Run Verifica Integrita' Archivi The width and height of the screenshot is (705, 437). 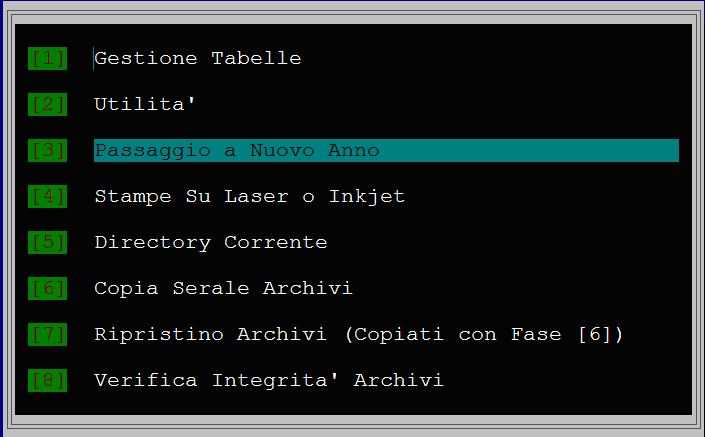point(269,380)
